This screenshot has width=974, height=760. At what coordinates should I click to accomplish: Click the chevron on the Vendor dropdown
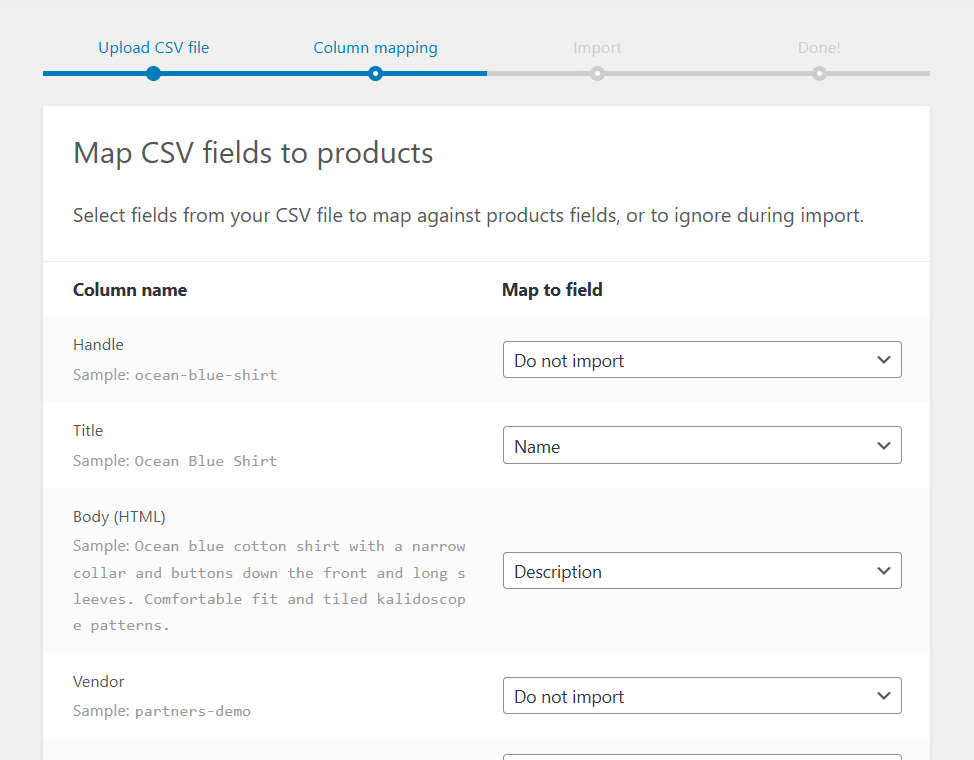(883, 695)
